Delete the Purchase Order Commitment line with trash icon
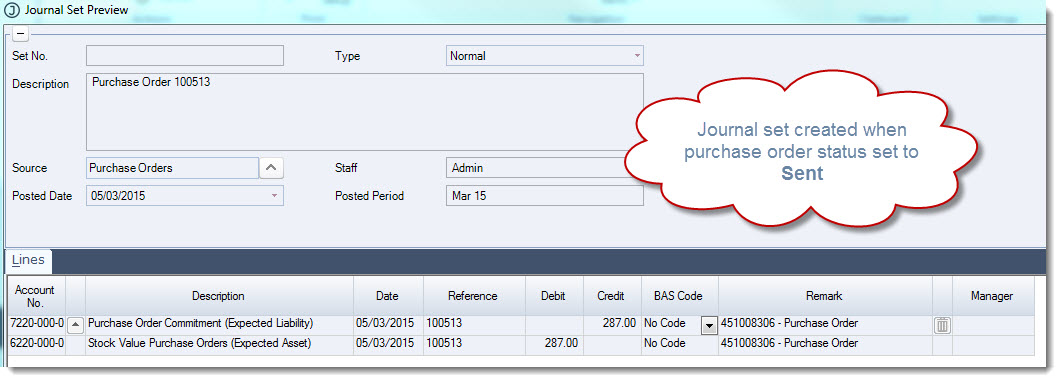 (942, 325)
